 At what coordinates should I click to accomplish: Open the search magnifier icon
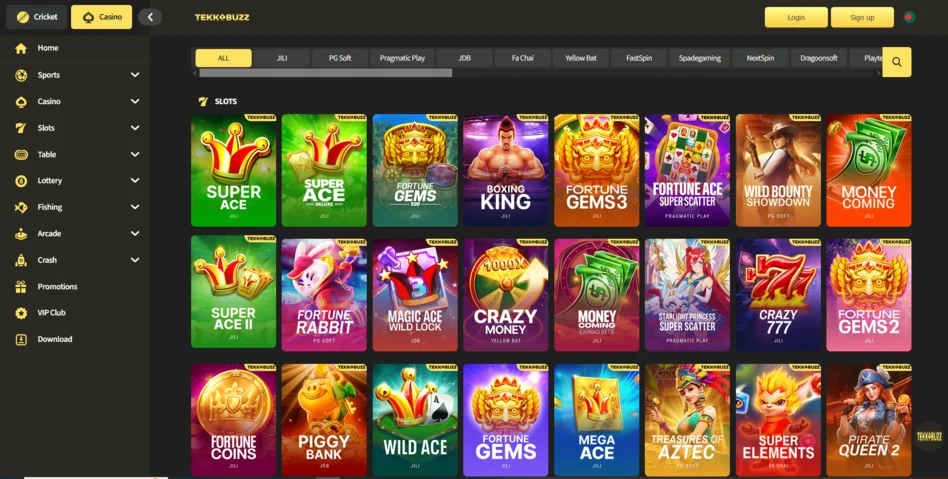[897, 62]
